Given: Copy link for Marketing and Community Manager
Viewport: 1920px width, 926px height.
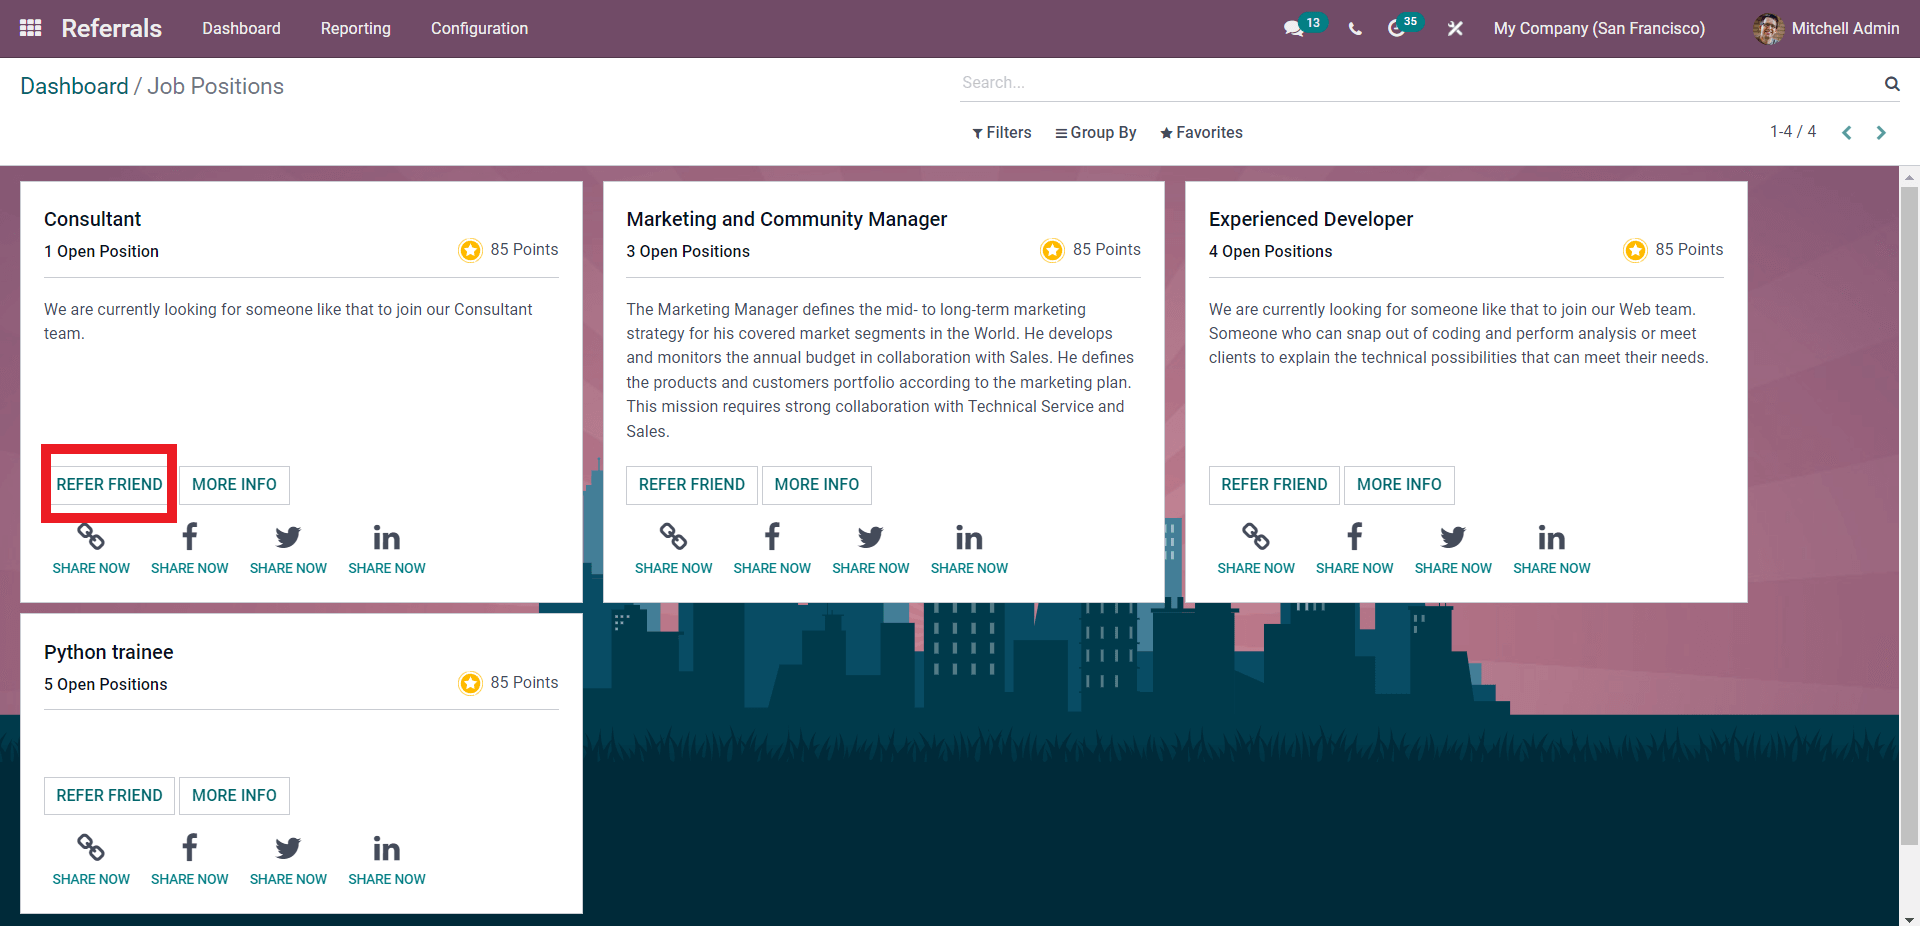Looking at the screenshot, I should 673,537.
